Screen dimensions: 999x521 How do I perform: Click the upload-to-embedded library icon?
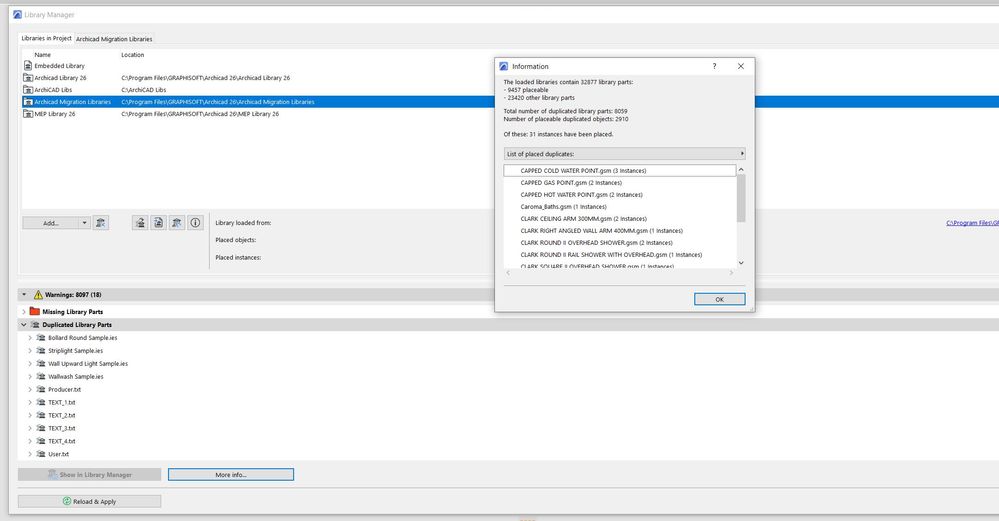[x=140, y=223]
